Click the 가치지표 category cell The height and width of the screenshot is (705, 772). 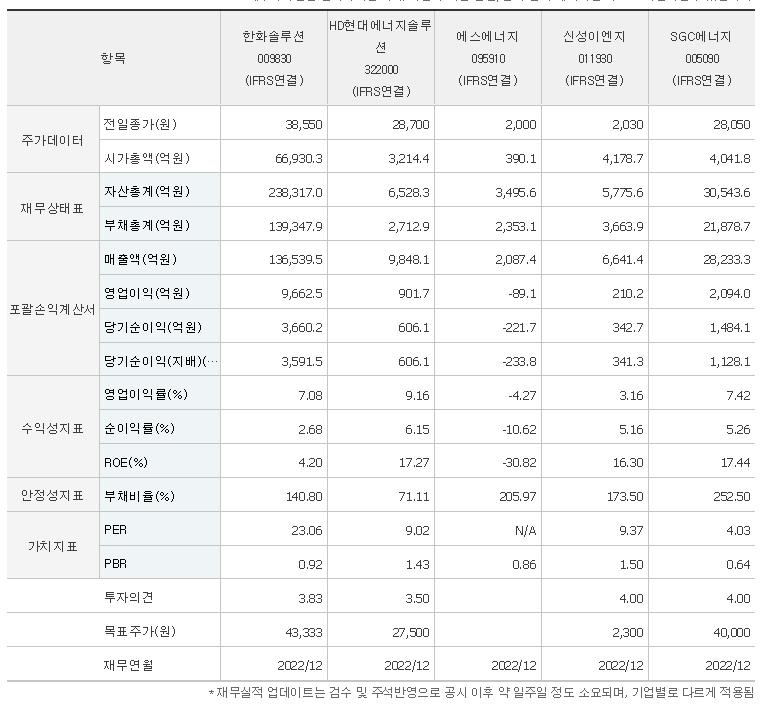52,546
